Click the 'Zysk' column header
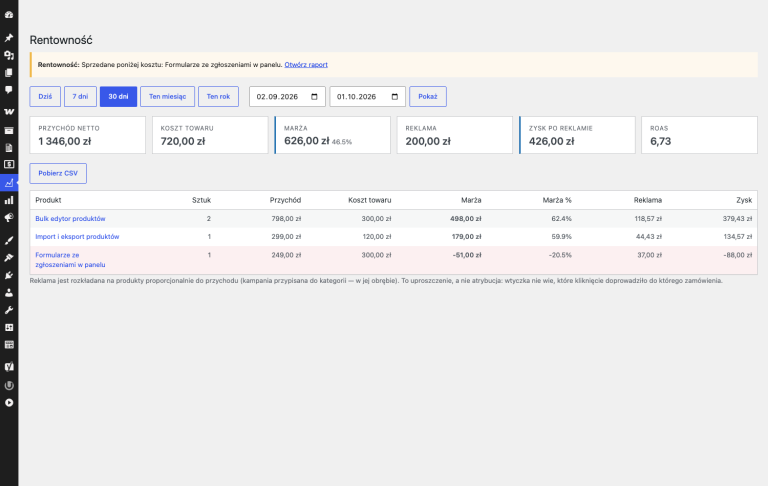The image size is (768, 486). 744,200
